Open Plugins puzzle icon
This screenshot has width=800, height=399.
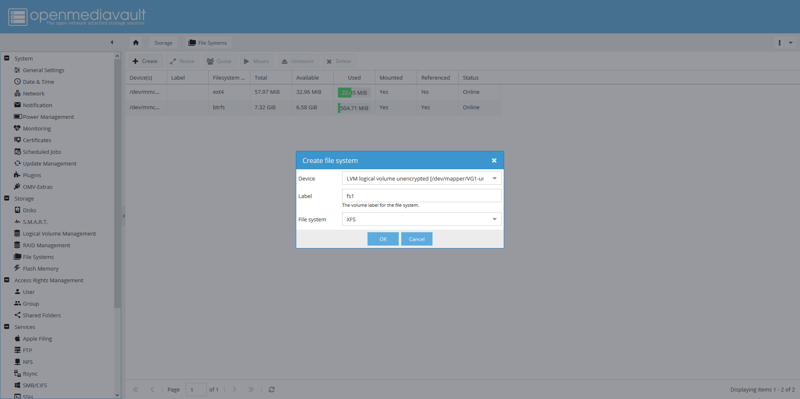(17, 175)
